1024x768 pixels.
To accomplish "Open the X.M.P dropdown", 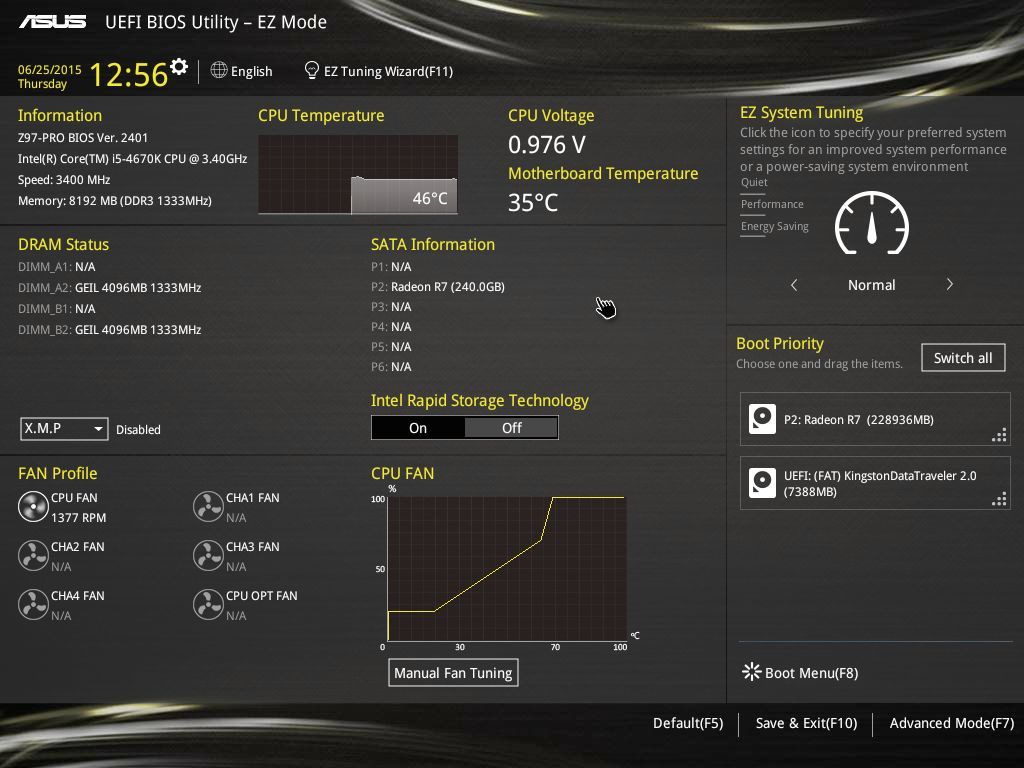I will pyautogui.click(x=64, y=428).
